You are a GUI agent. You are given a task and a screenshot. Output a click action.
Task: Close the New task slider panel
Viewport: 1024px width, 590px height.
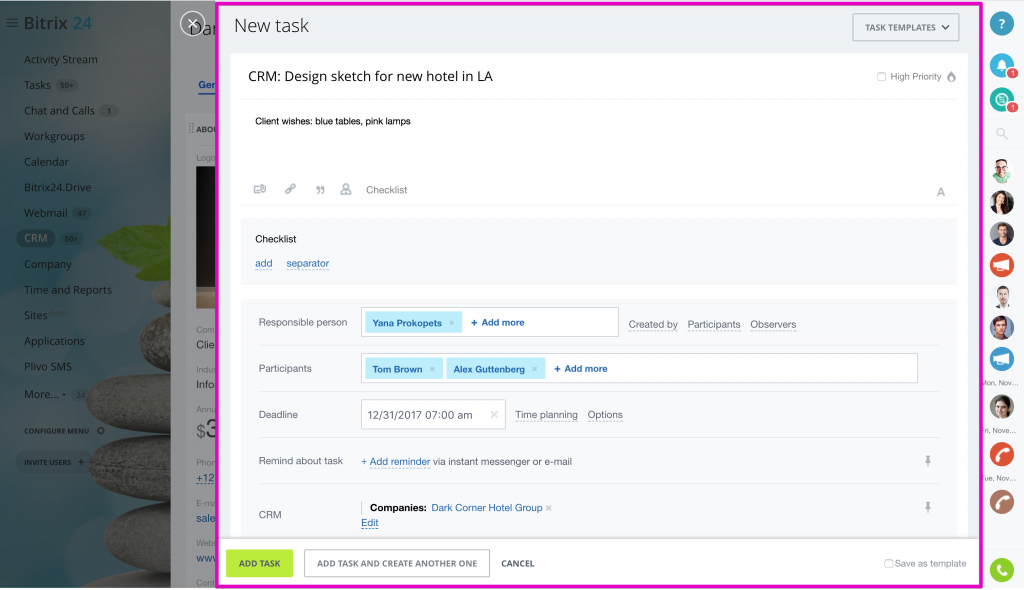(192, 24)
